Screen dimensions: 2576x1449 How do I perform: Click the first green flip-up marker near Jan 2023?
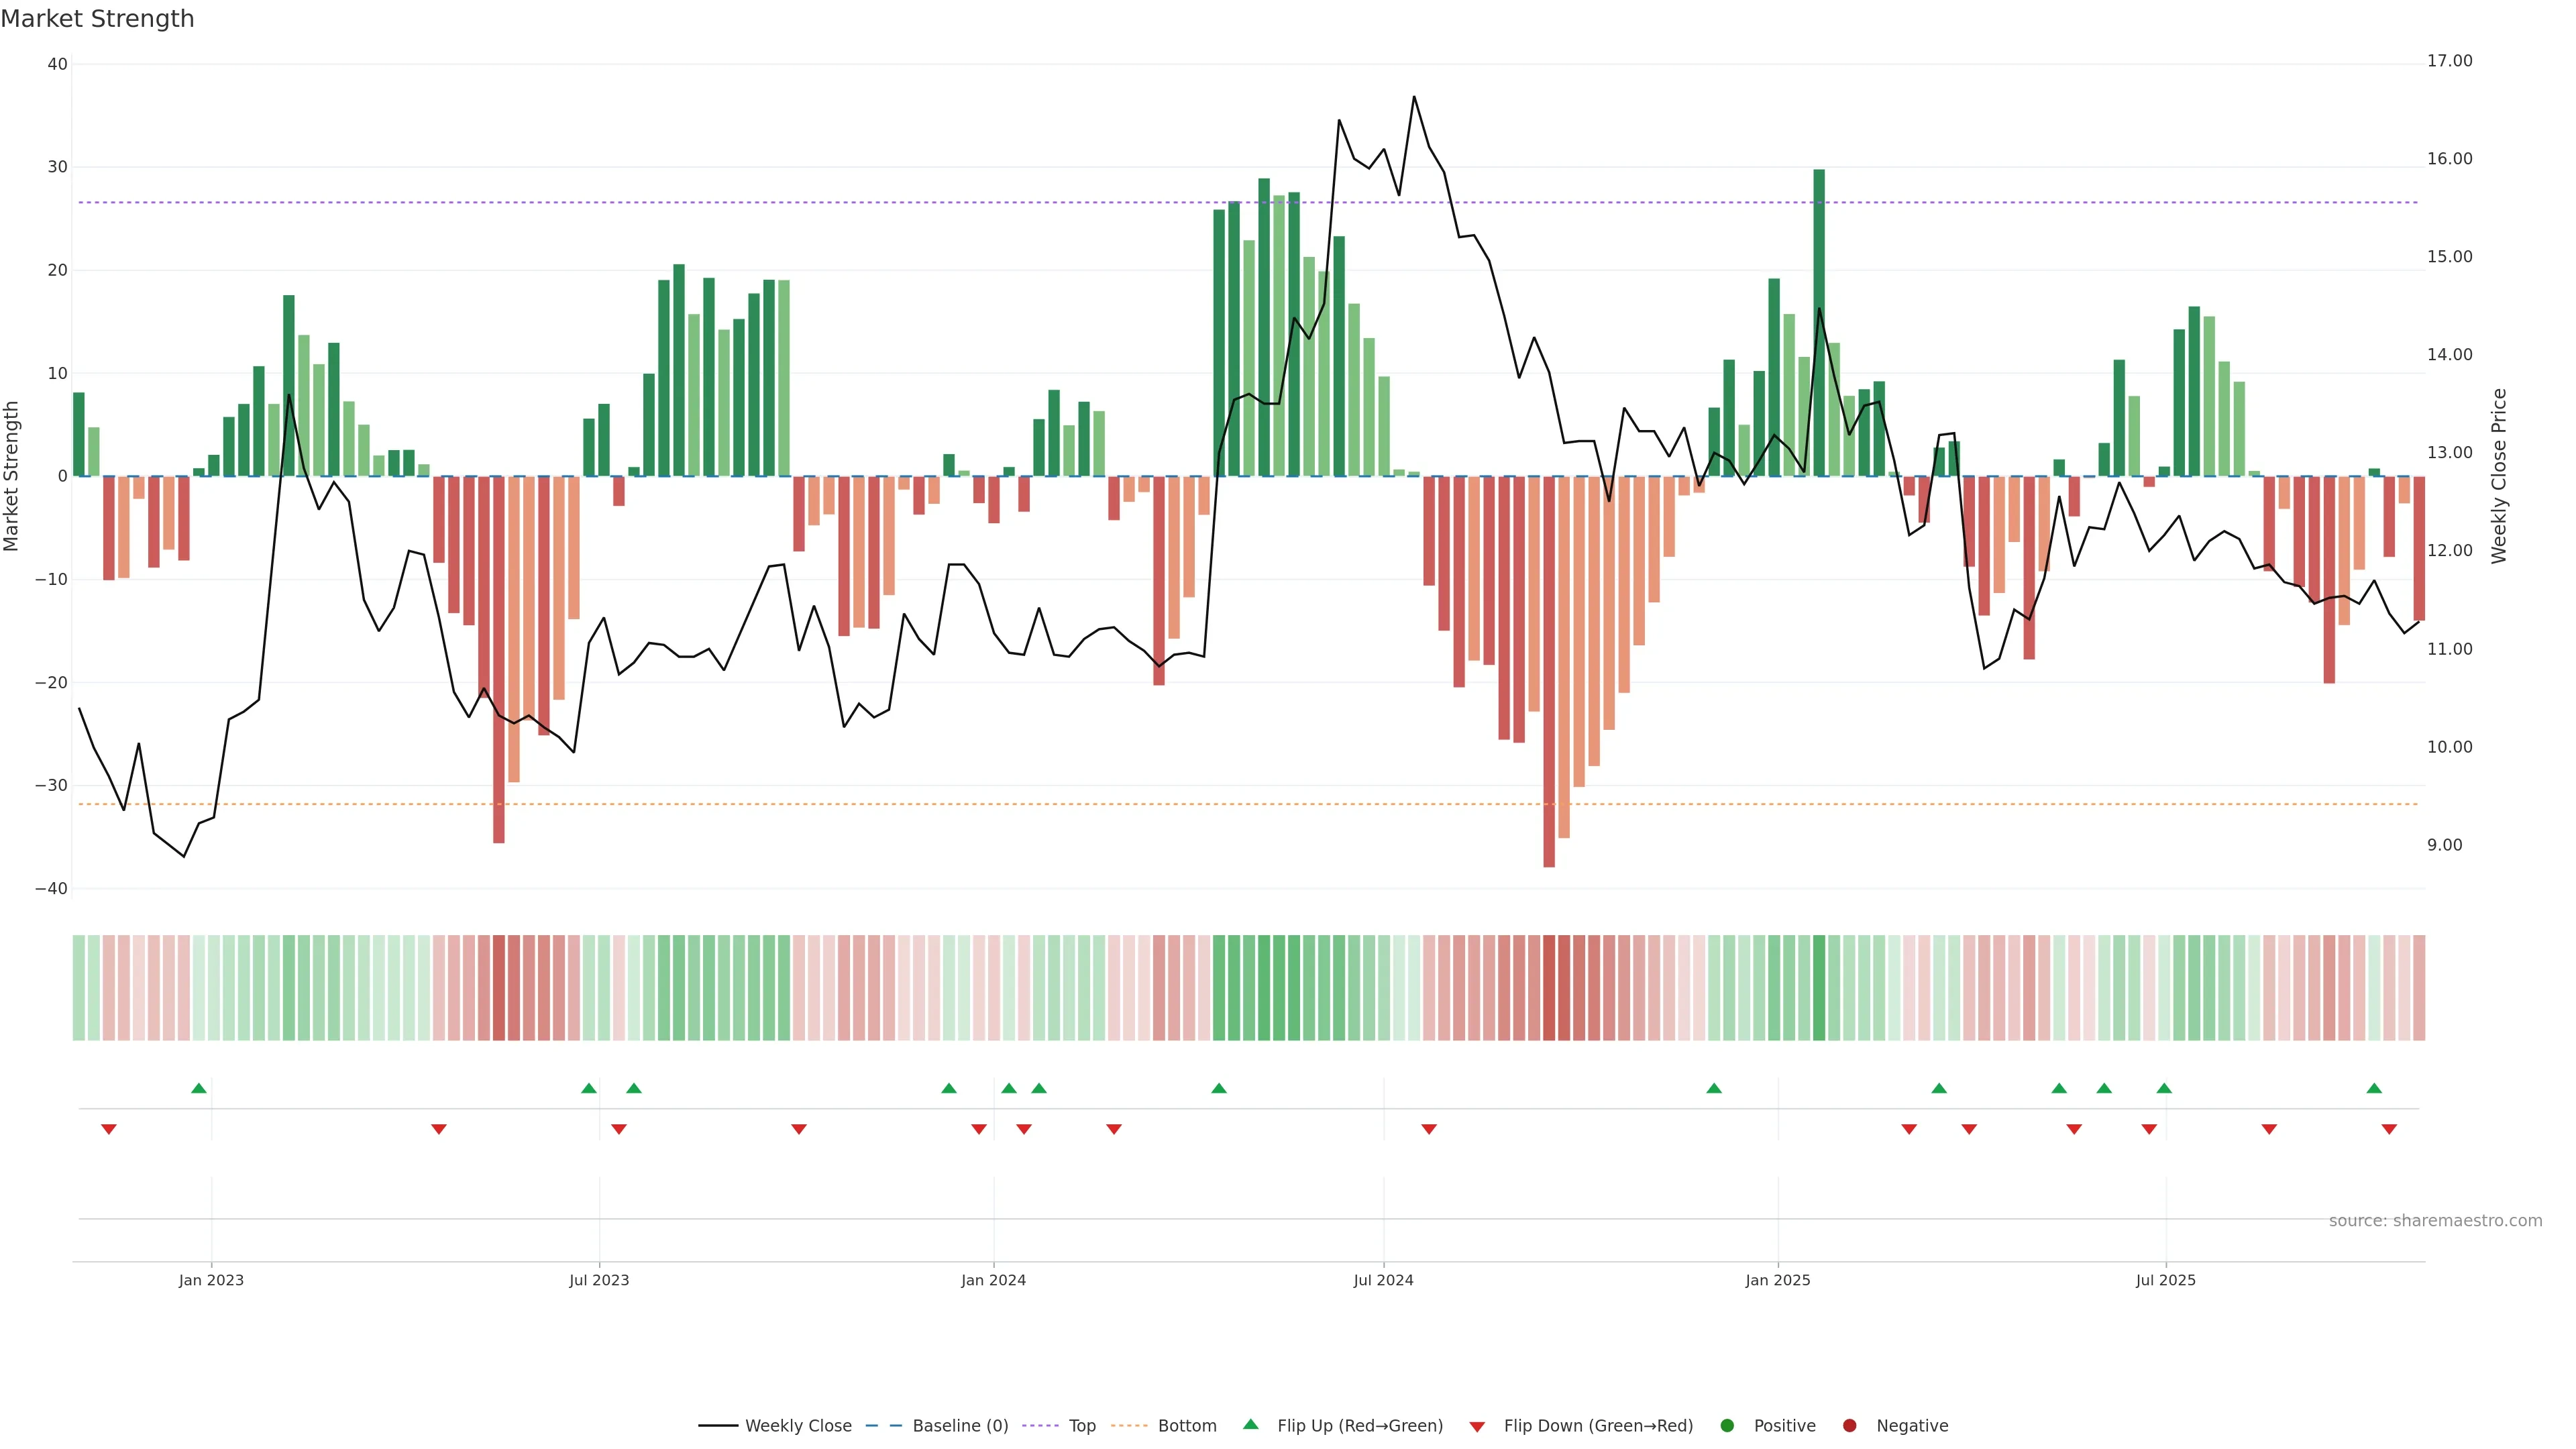(x=199, y=1088)
